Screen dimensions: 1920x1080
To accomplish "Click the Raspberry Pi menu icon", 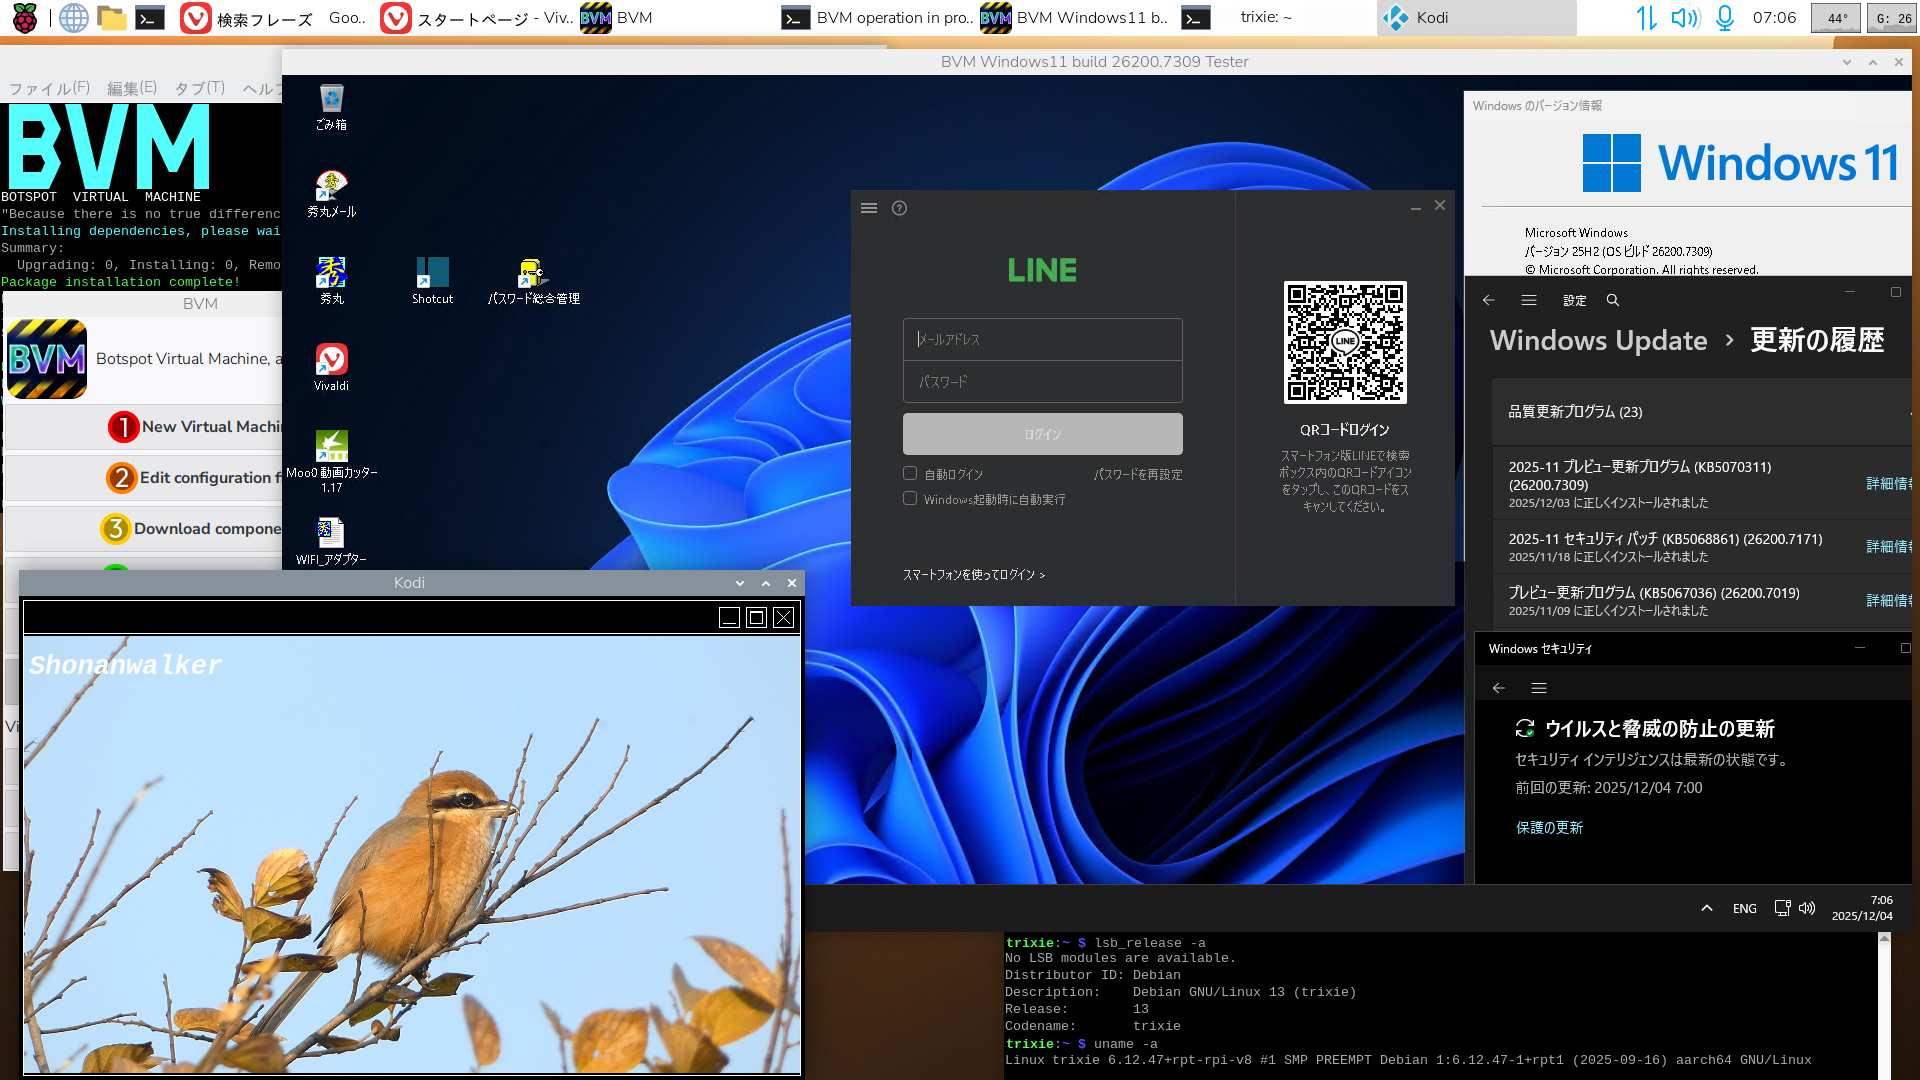I will pos(25,18).
